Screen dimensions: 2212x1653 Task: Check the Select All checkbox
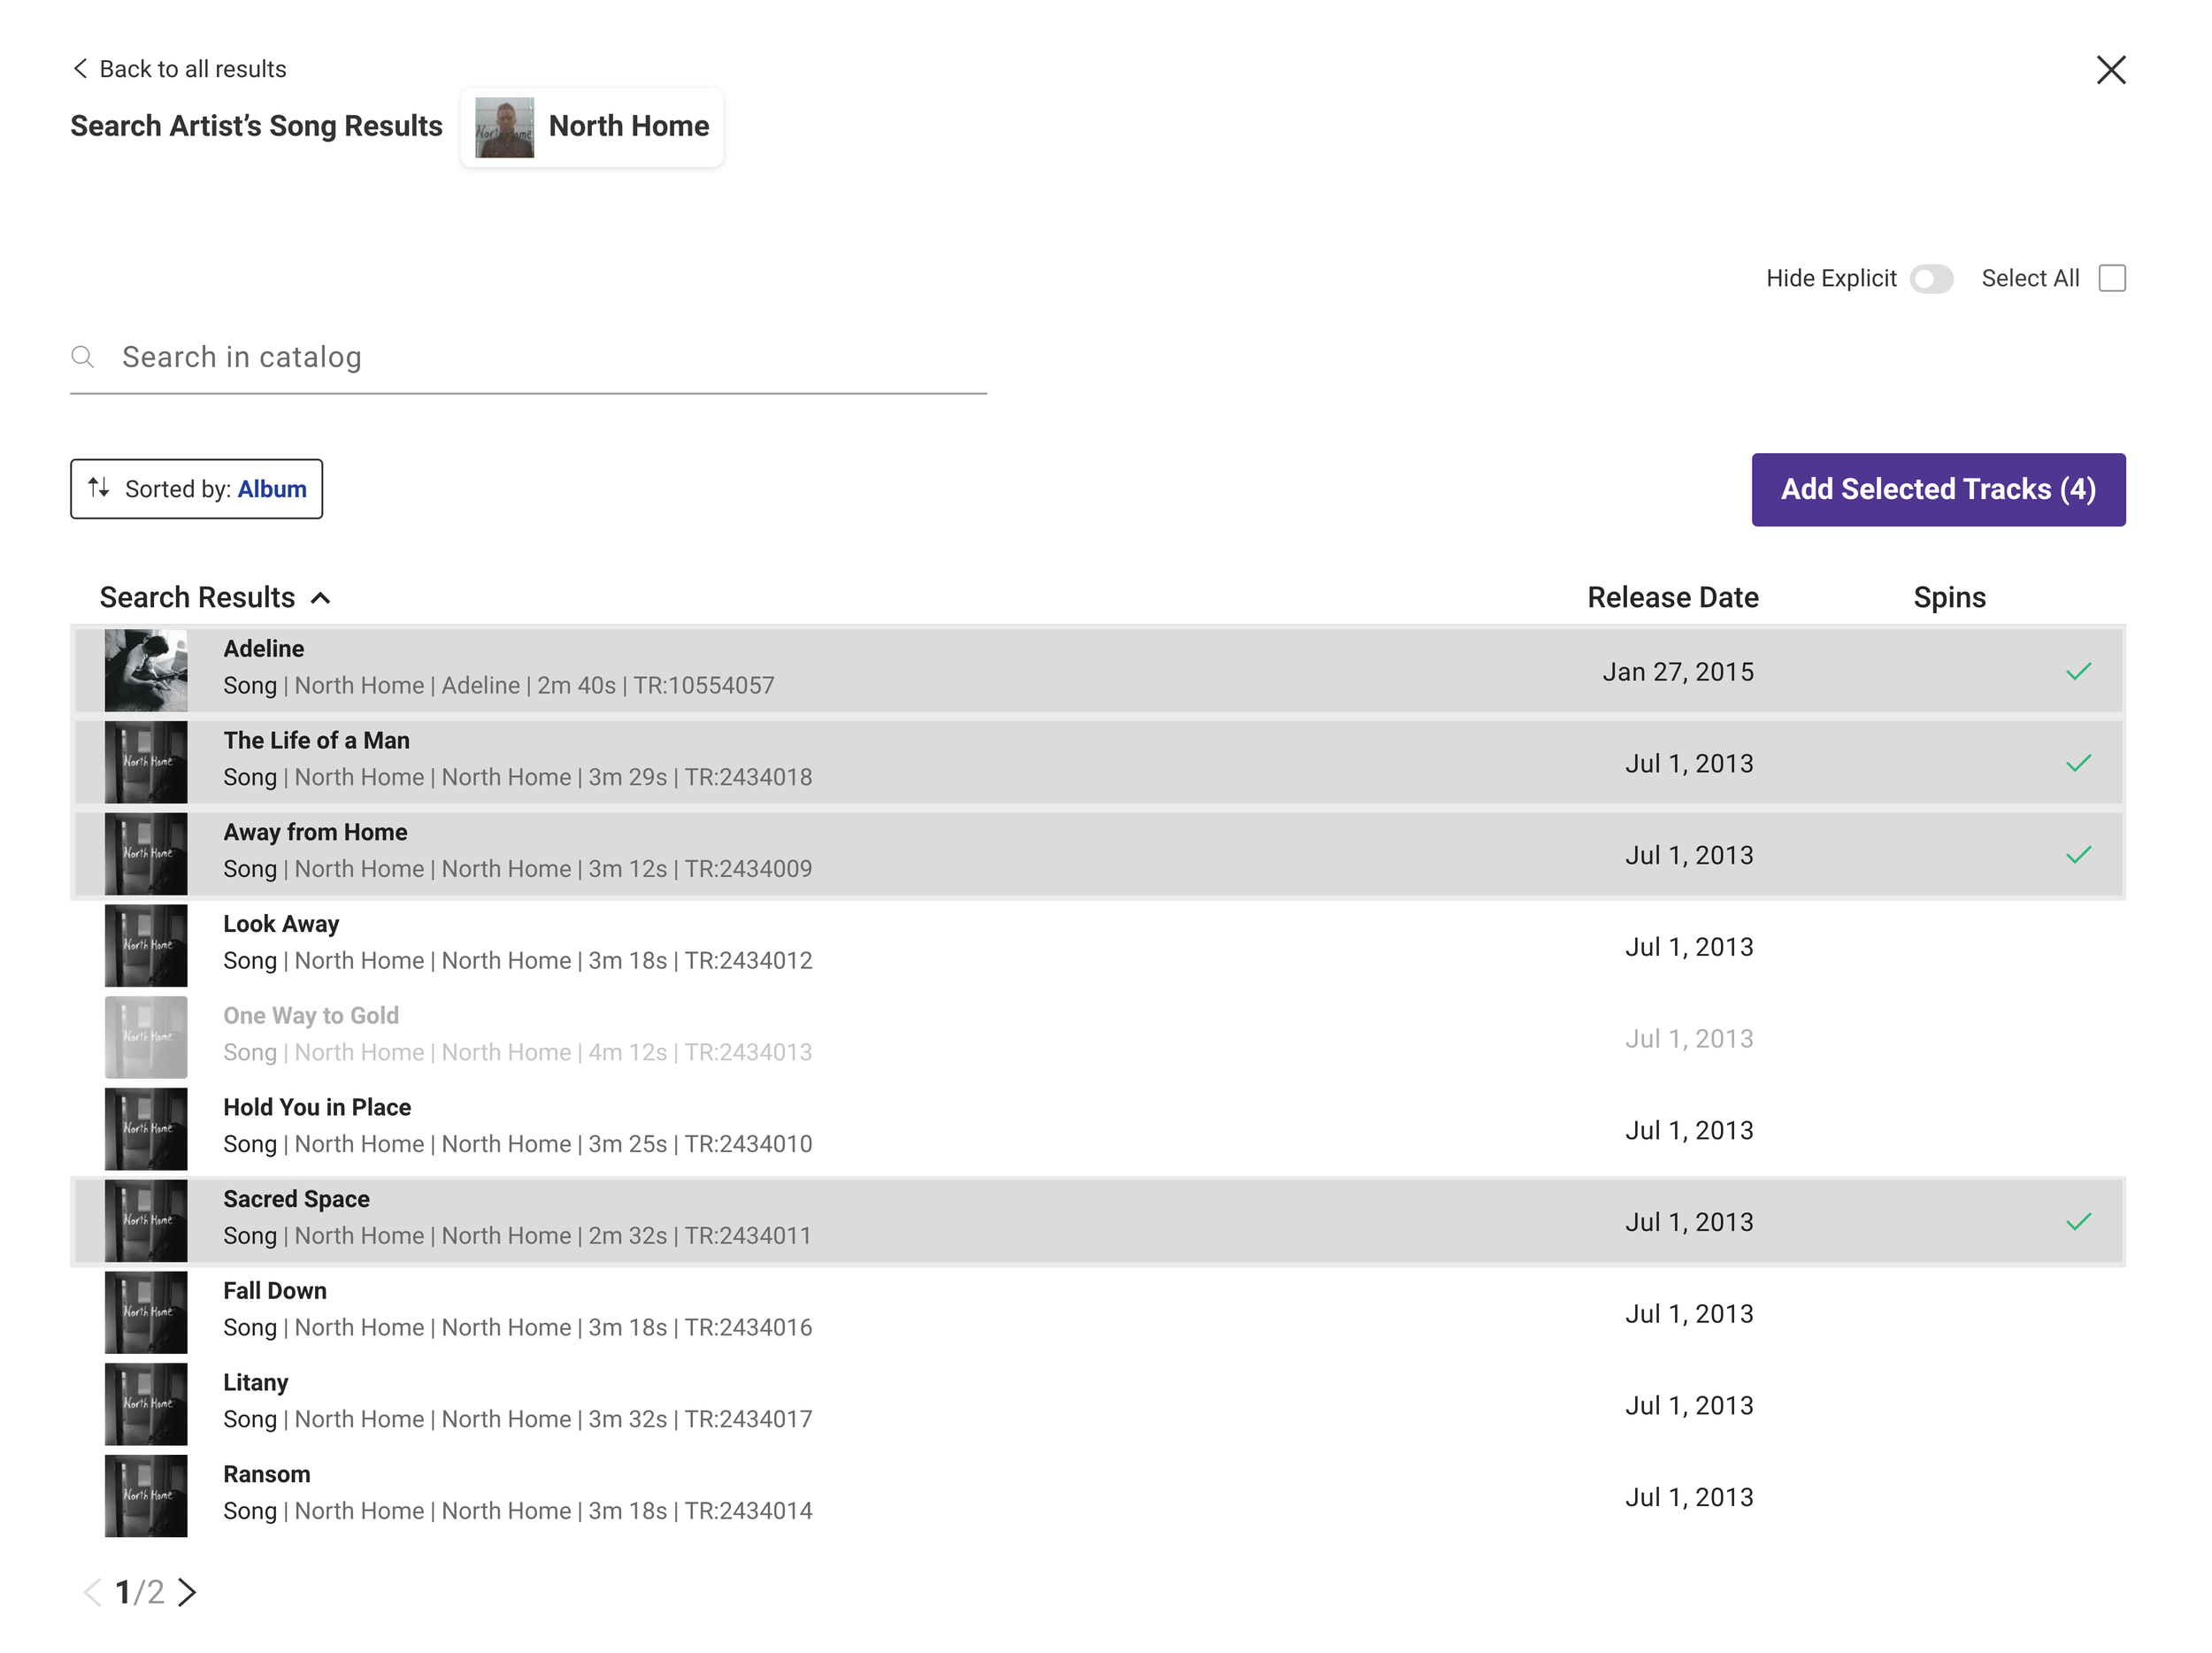click(x=2111, y=278)
